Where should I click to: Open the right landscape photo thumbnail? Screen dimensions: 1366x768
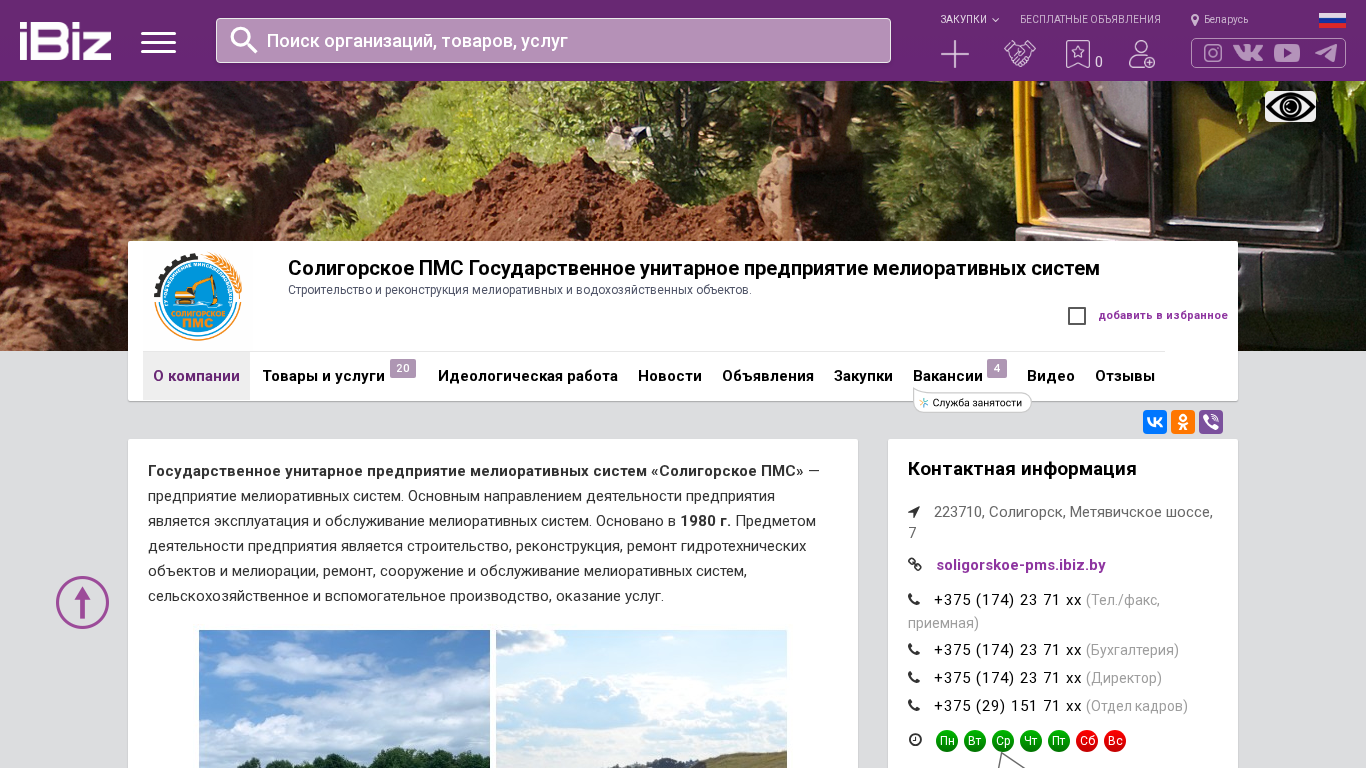point(641,699)
